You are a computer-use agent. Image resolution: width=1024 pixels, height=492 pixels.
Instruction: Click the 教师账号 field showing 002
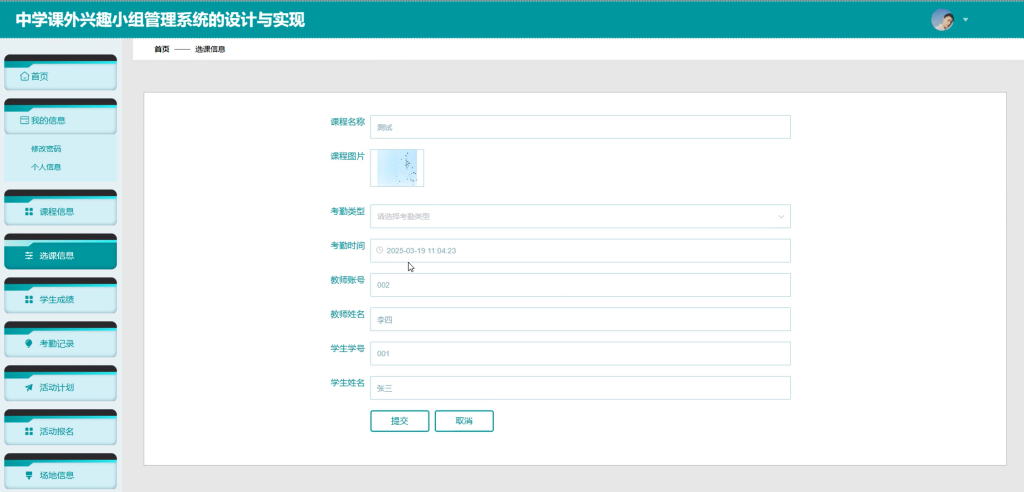click(x=581, y=286)
